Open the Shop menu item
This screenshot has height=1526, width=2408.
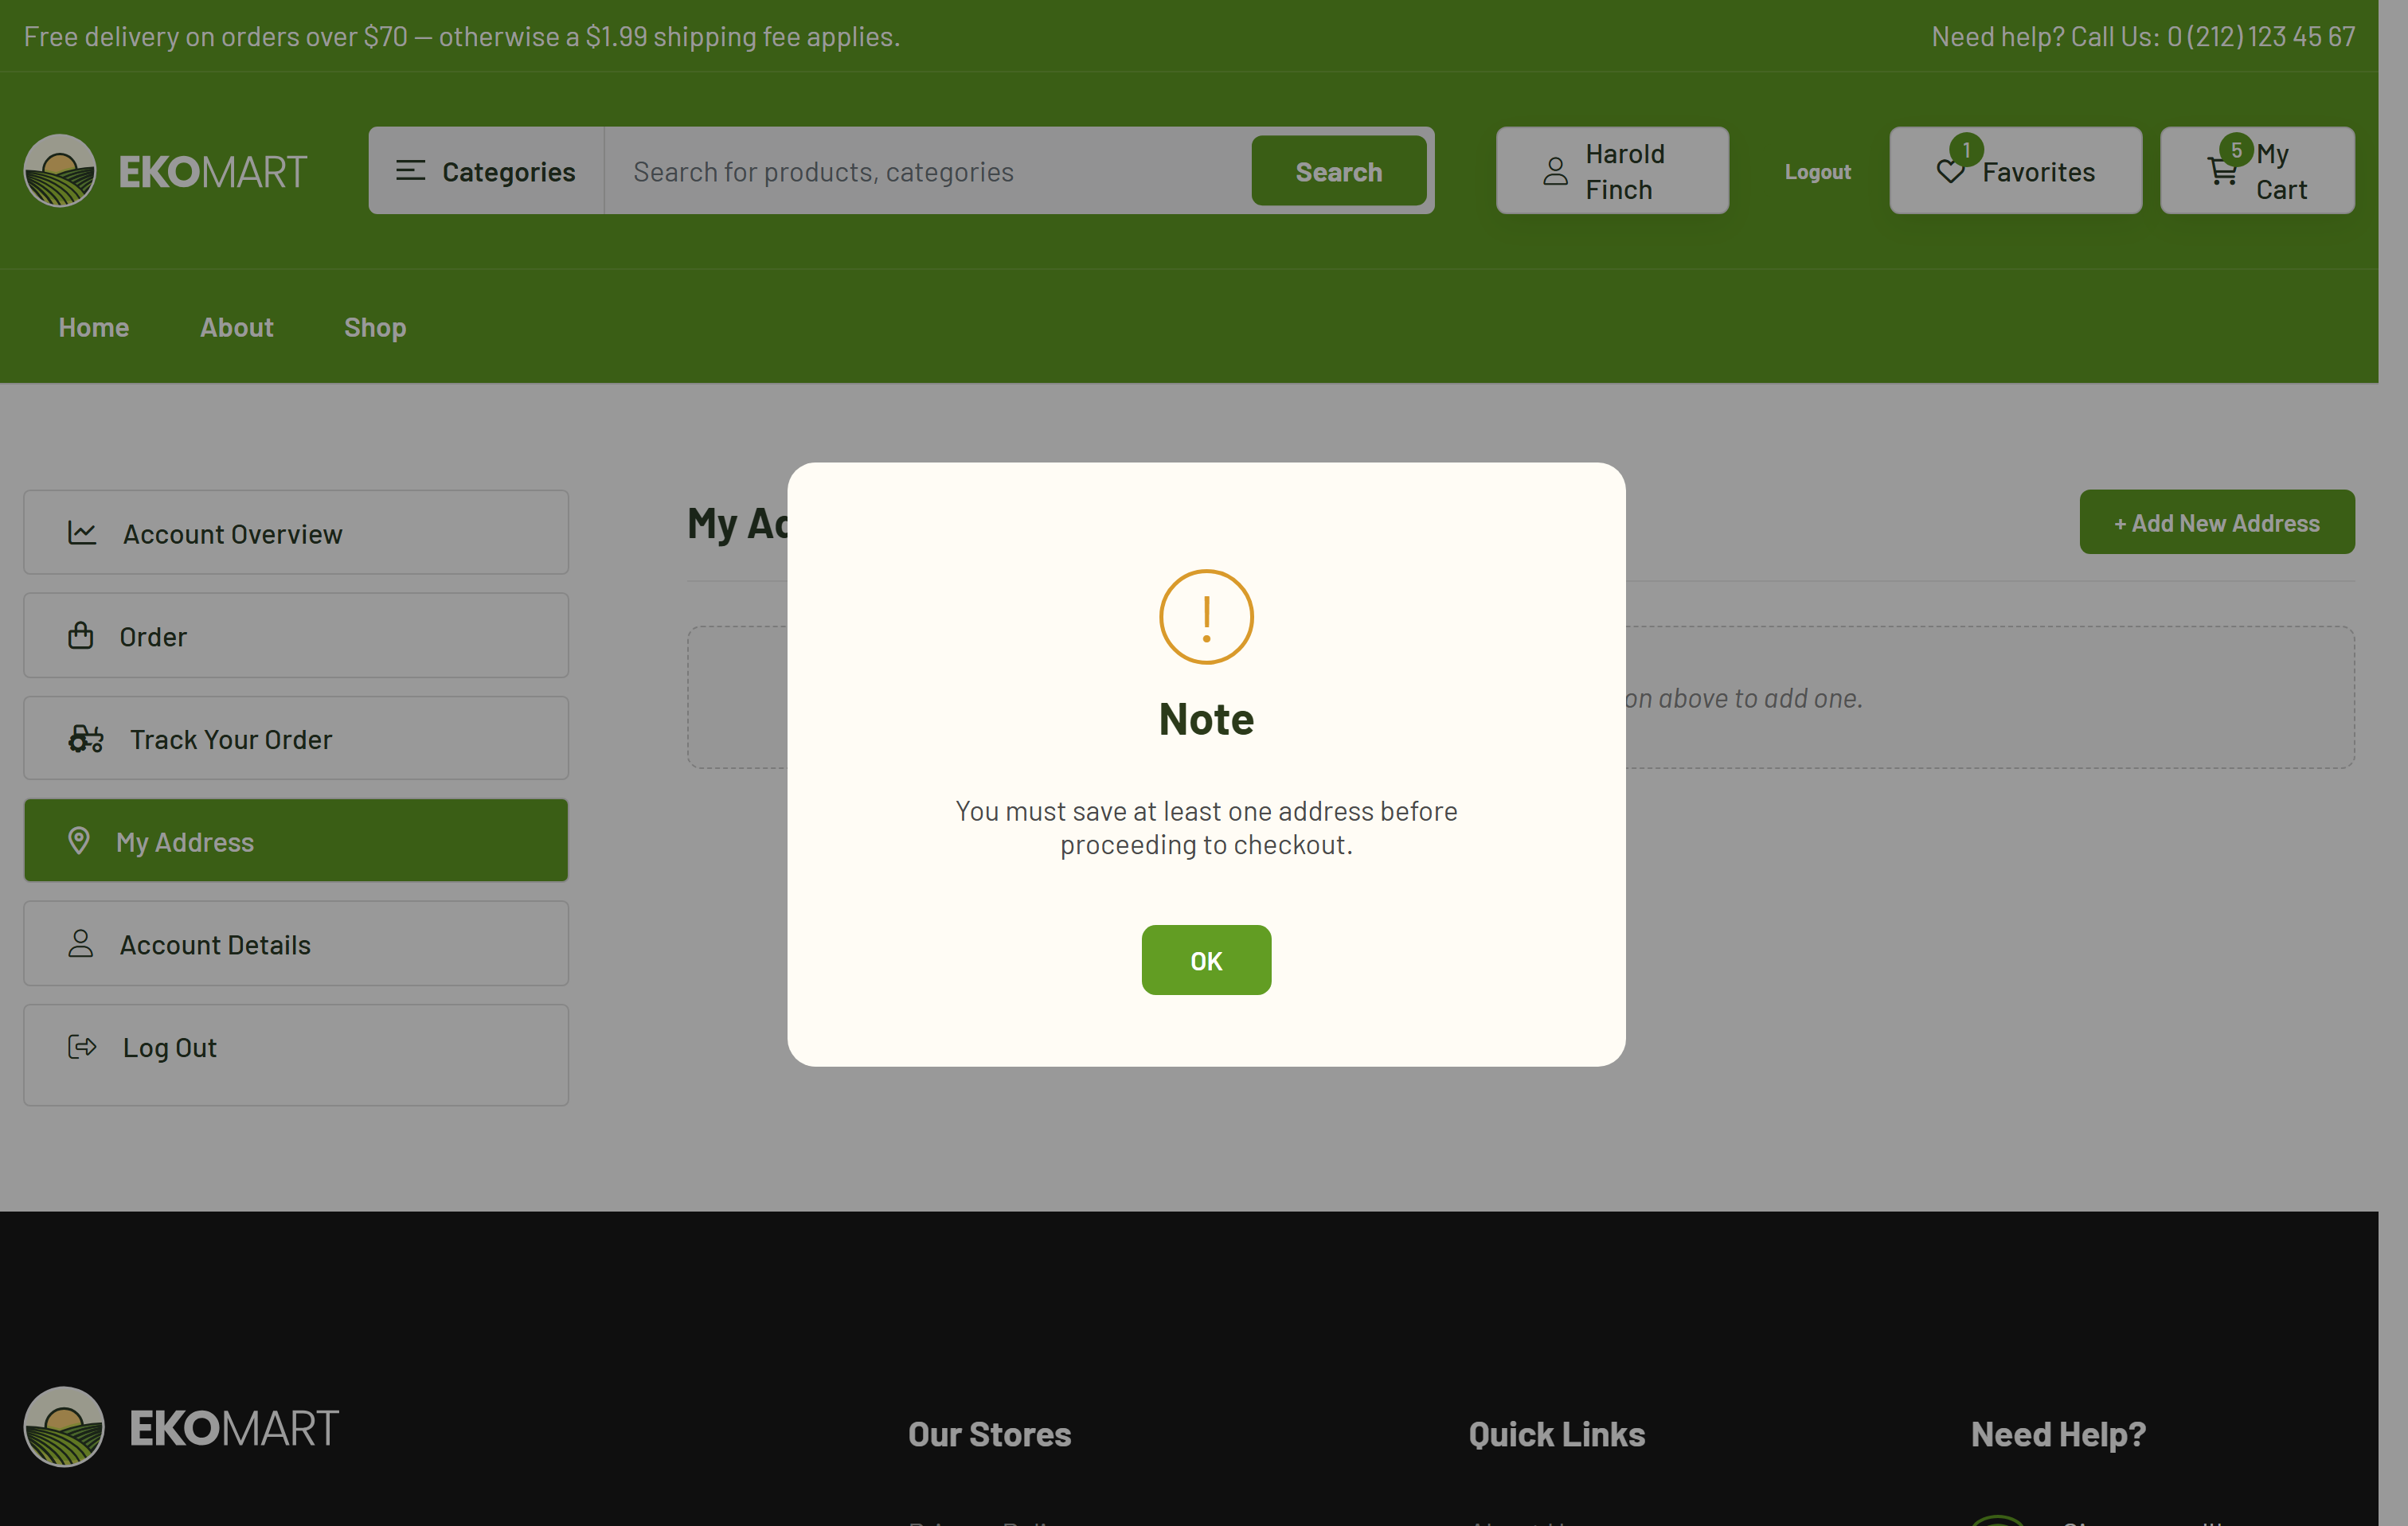click(375, 327)
